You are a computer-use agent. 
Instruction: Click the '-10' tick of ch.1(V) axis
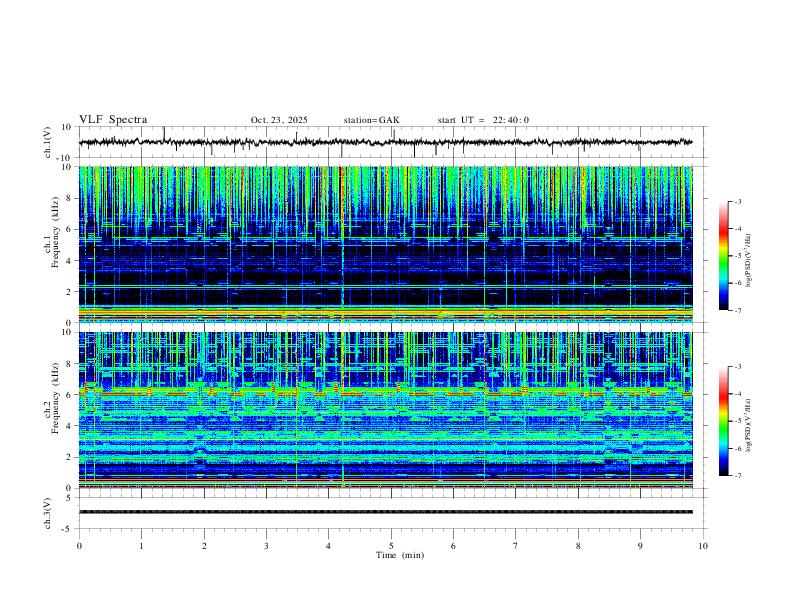63,158
